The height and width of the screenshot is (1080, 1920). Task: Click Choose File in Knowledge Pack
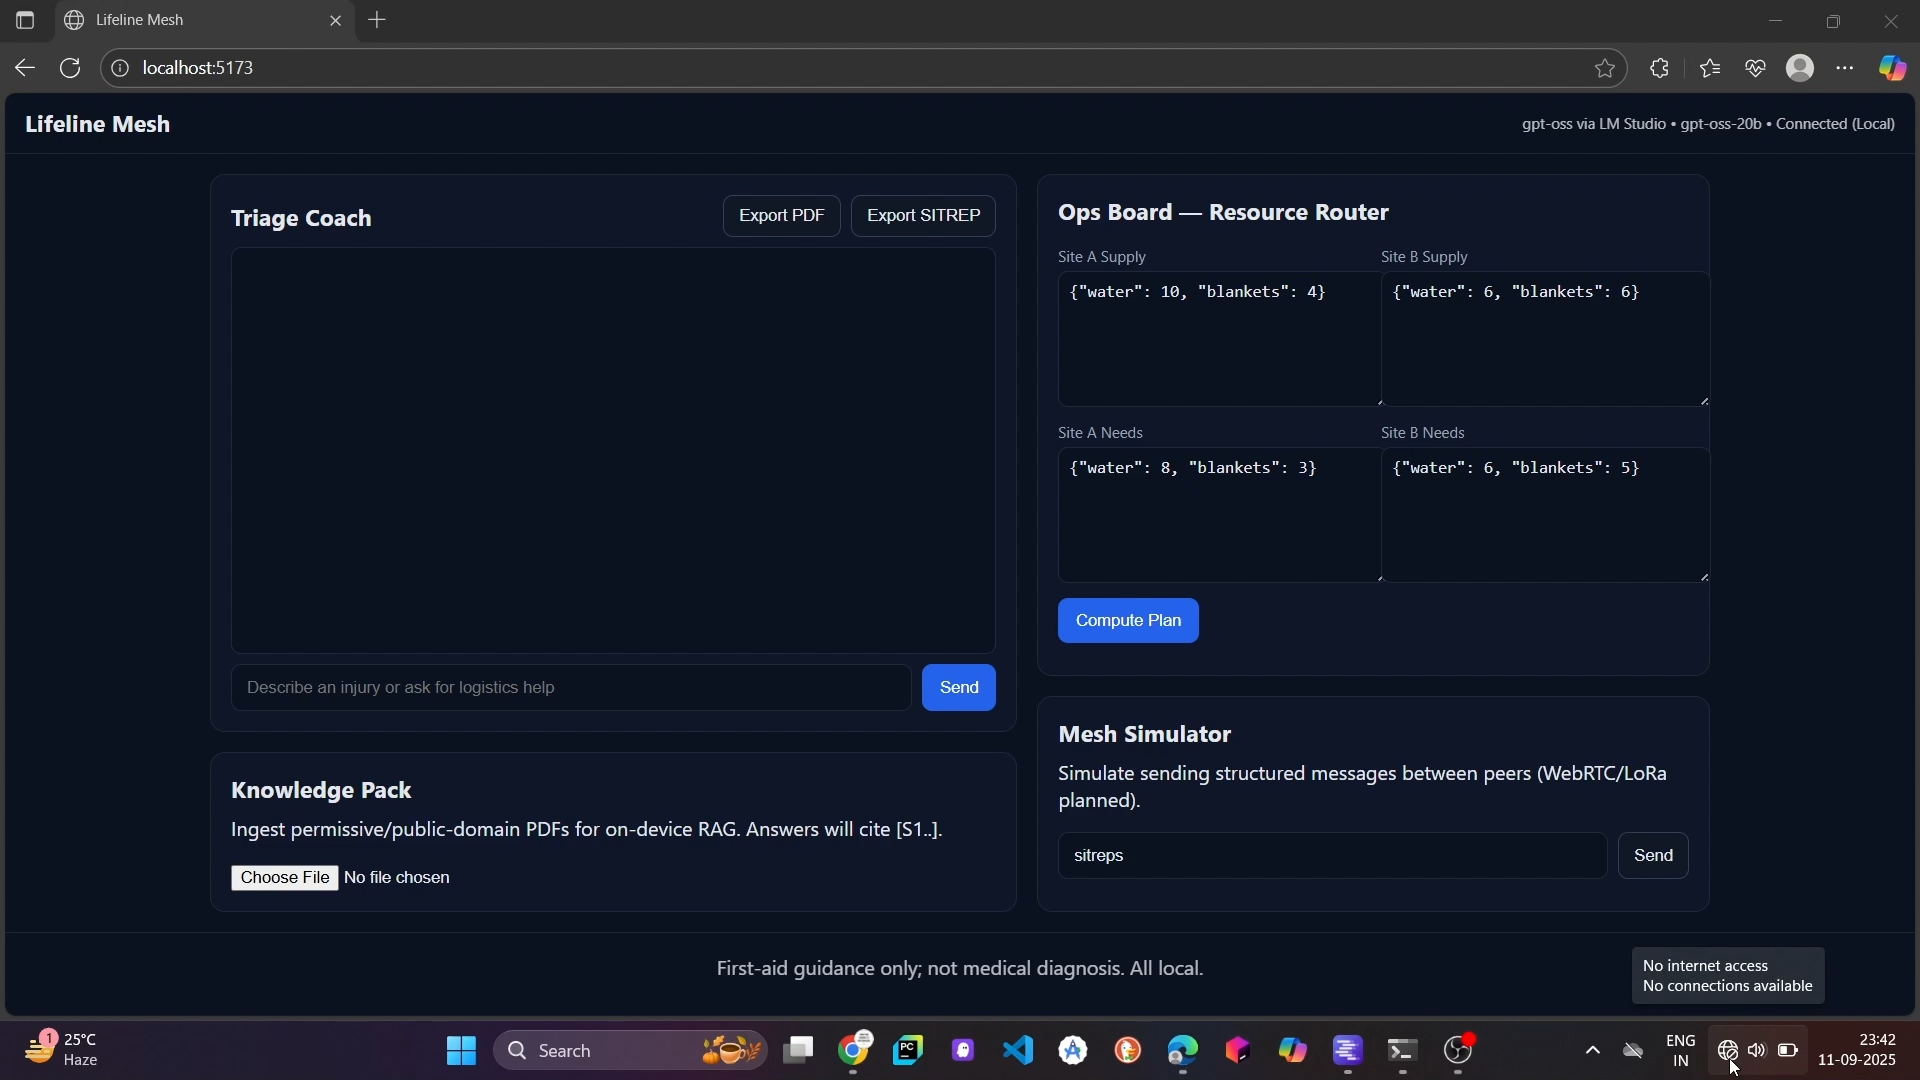pyautogui.click(x=284, y=878)
